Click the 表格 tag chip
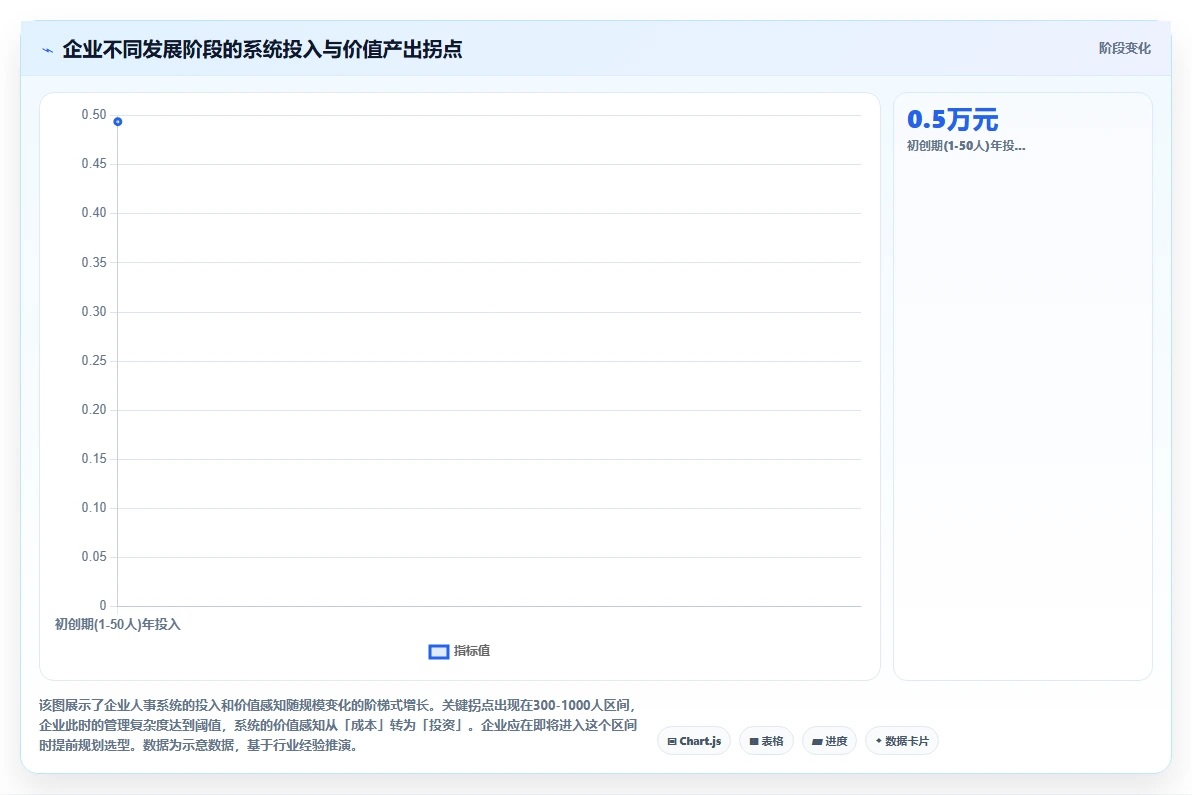This screenshot has height=795, width=1192. pos(766,741)
